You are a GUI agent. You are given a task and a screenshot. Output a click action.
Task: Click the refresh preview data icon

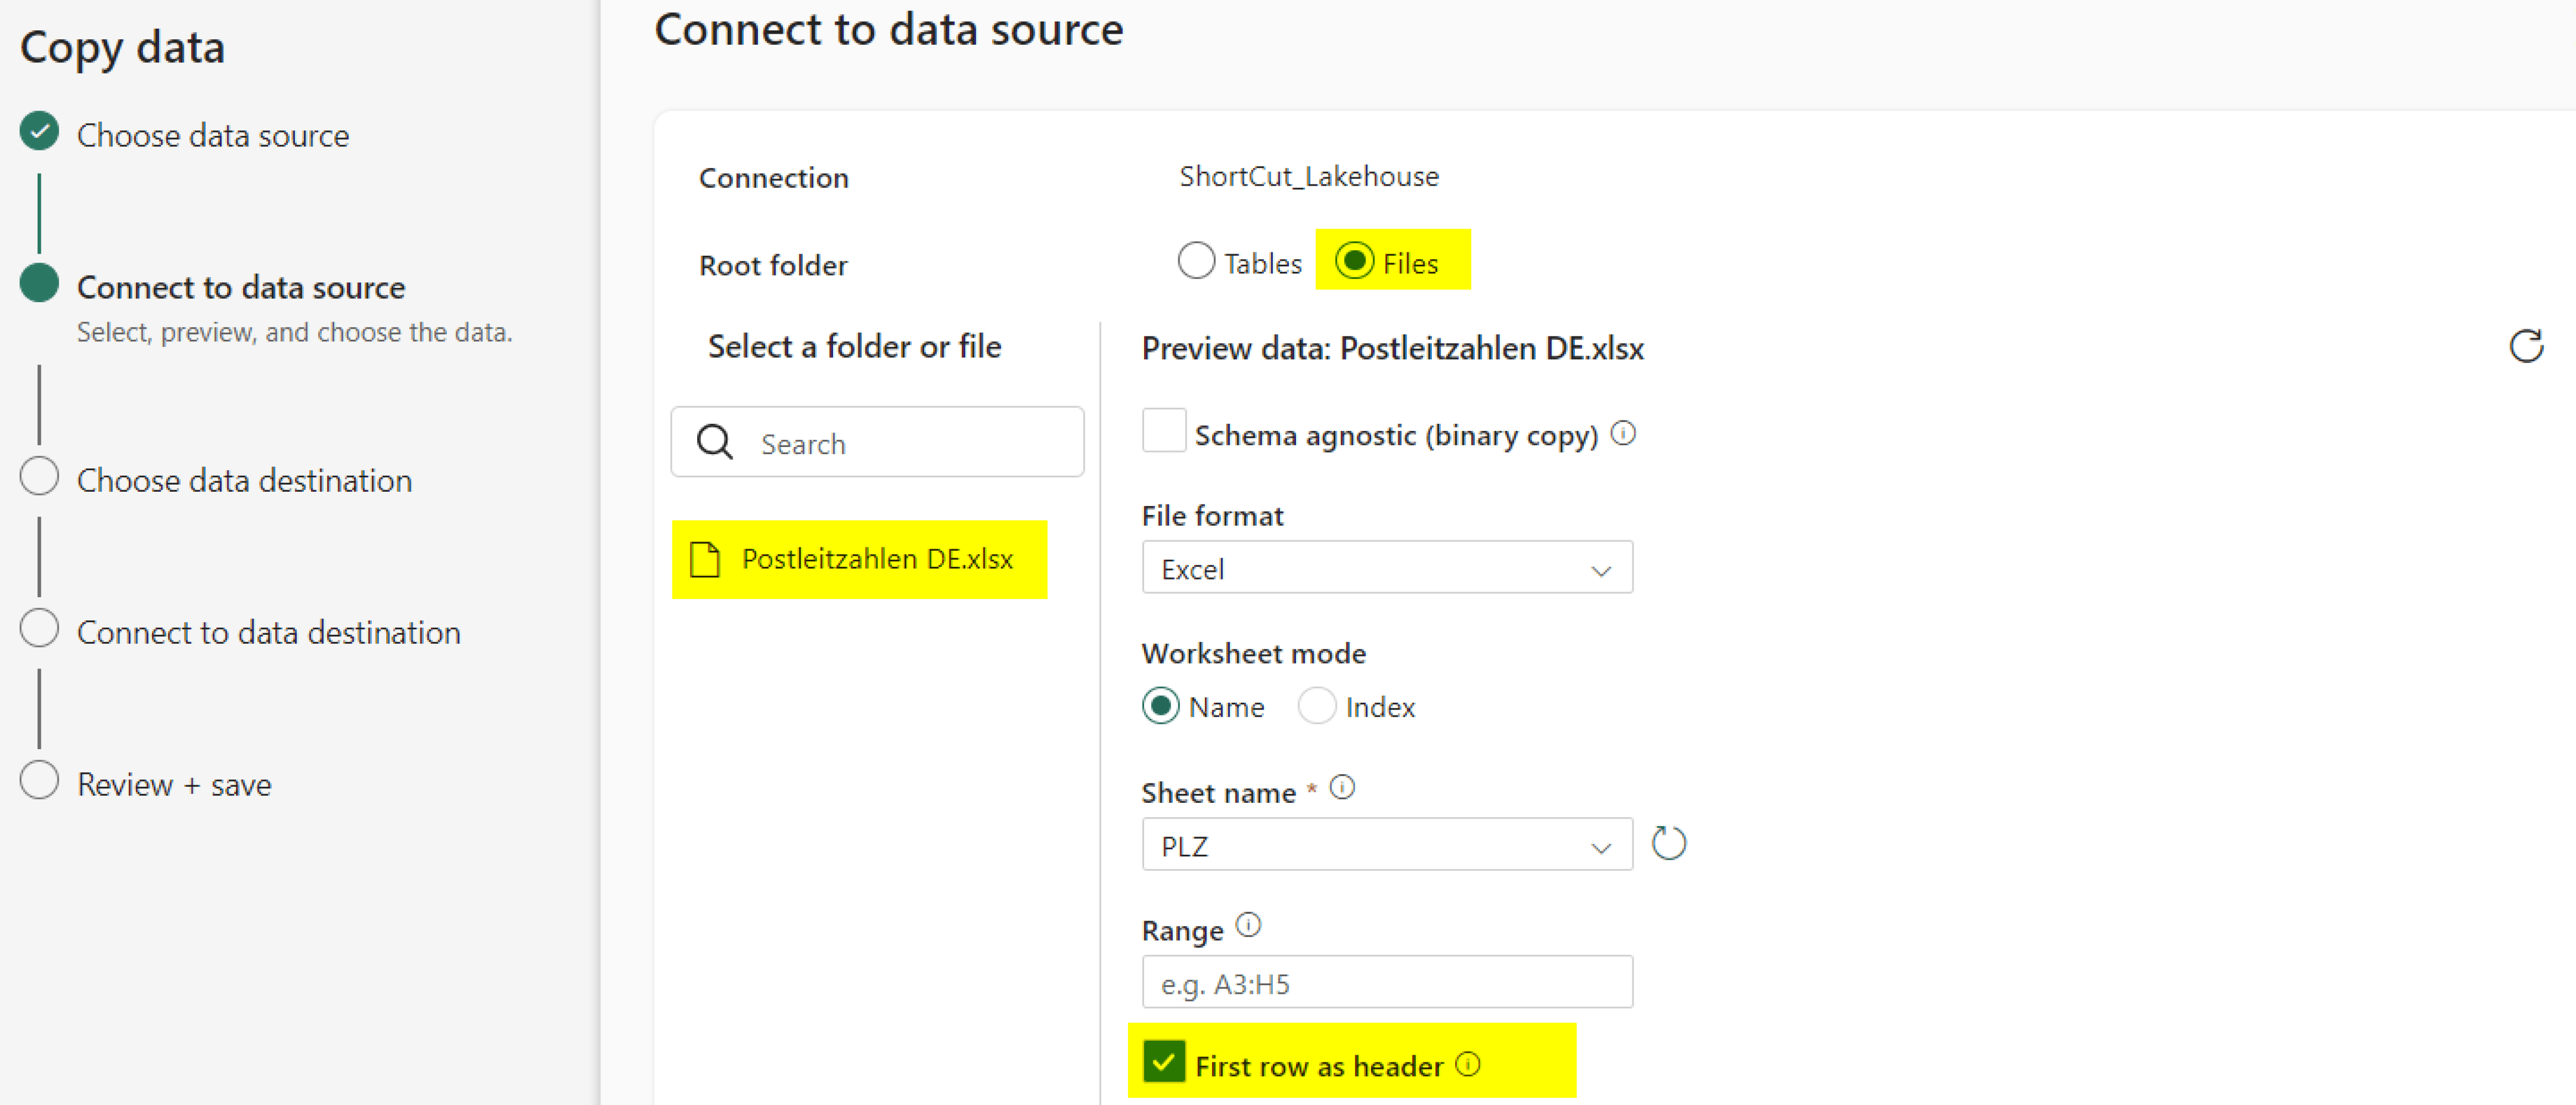tap(2526, 346)
